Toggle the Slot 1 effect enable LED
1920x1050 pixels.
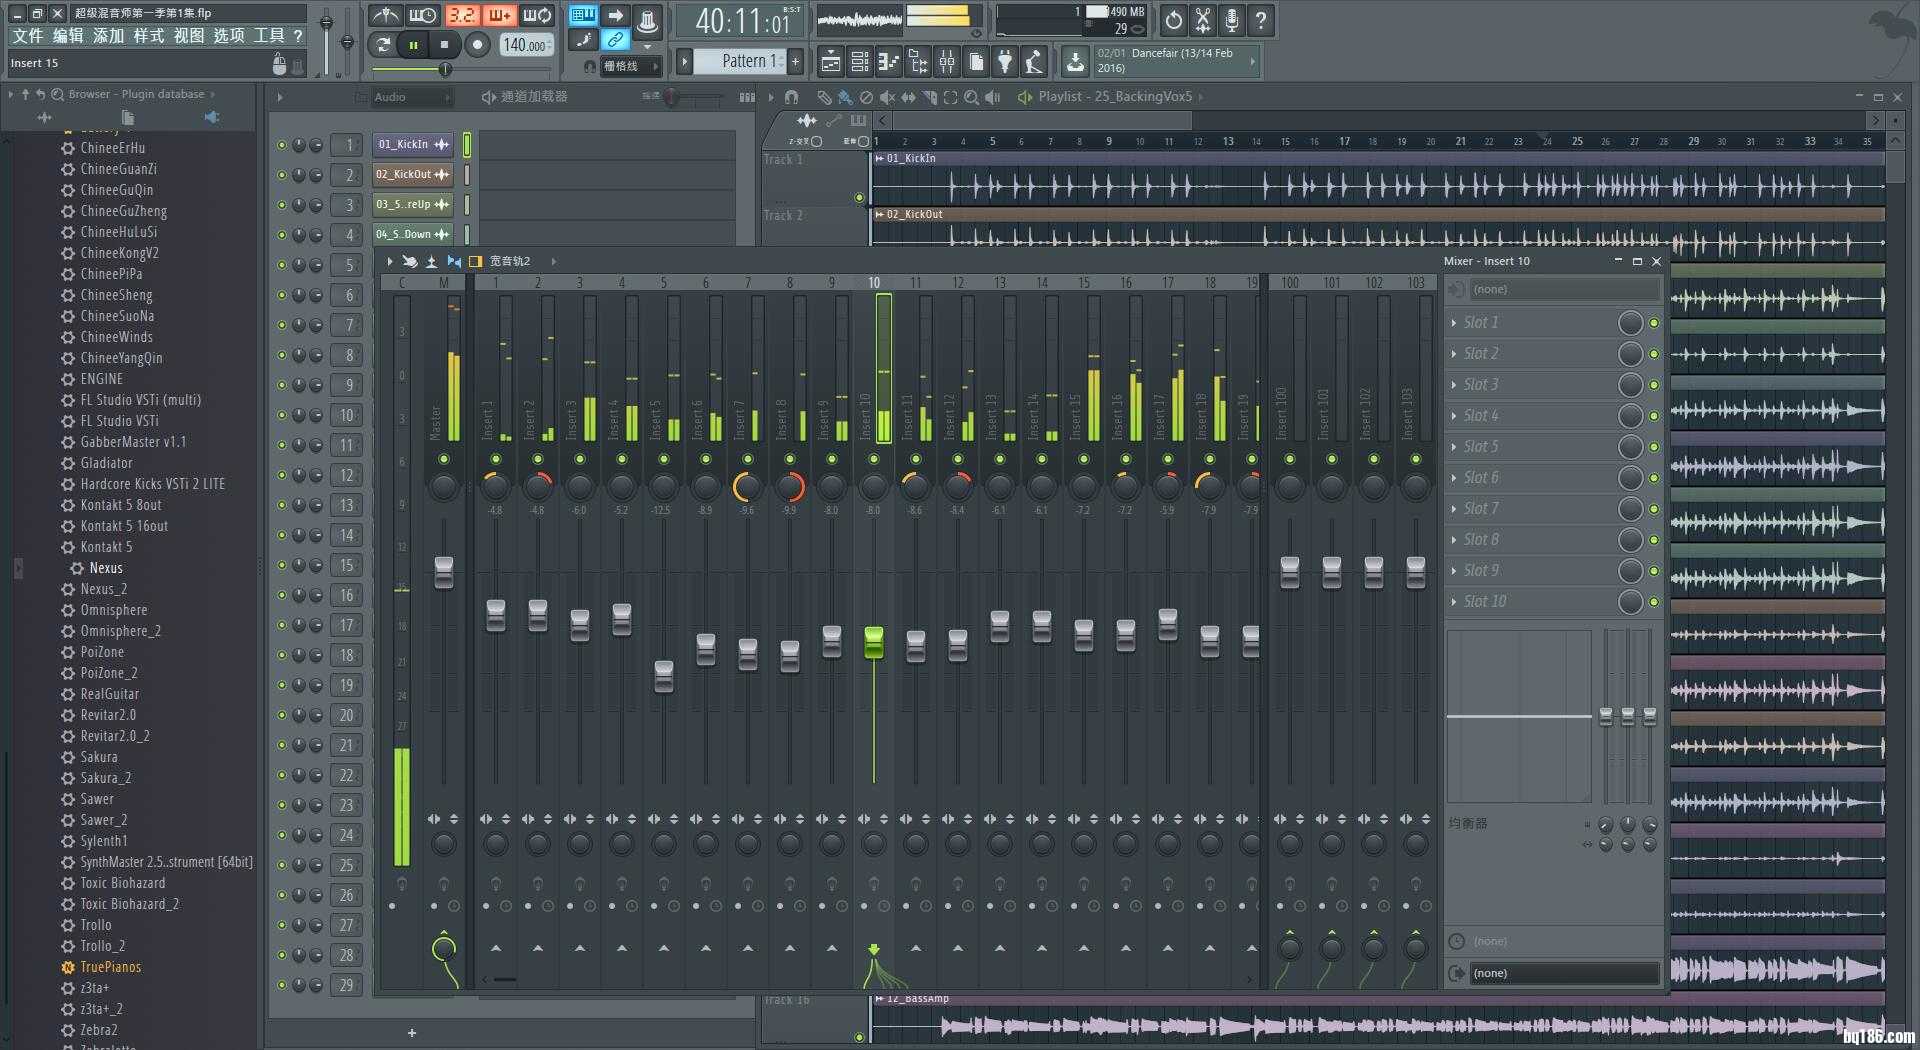pos(1653,323)
